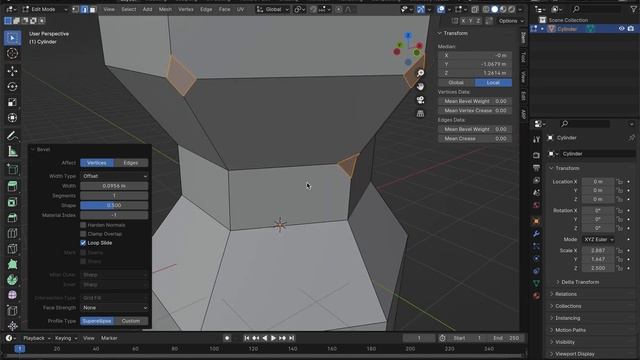Switch to edge select mode
This screenshot has width=640, height=360.
coord(84,9)
